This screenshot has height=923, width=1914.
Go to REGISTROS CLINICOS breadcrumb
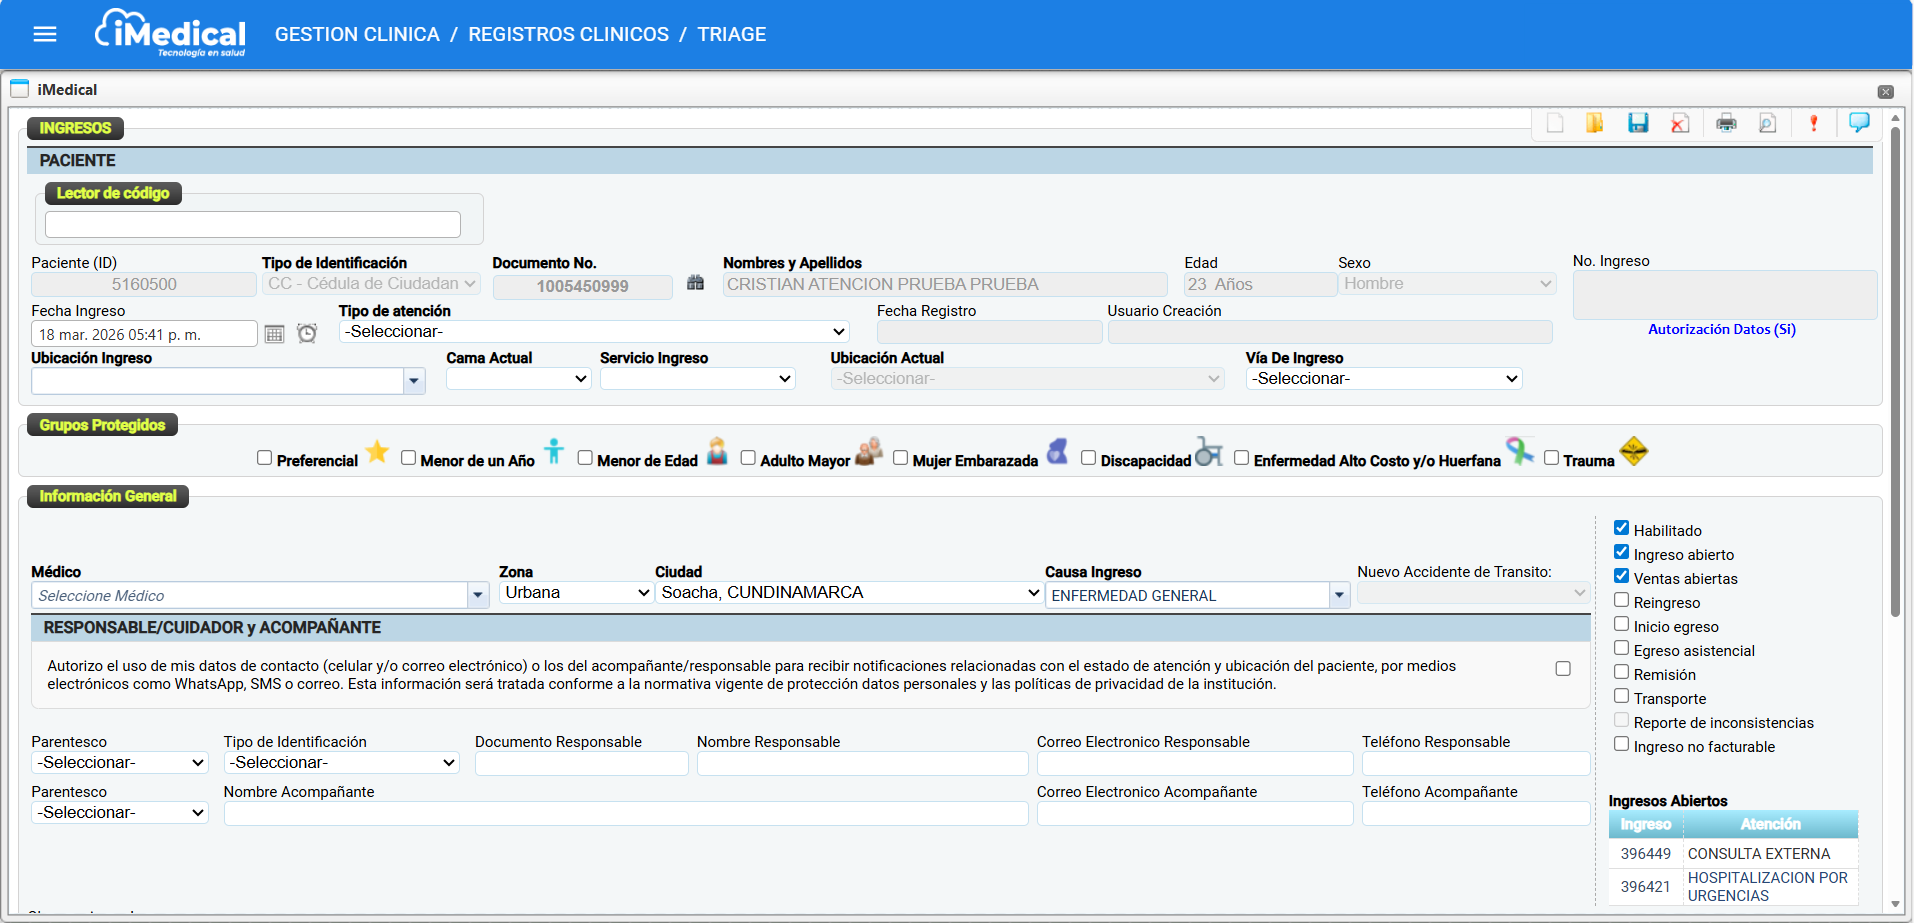[x=568, y=35]
